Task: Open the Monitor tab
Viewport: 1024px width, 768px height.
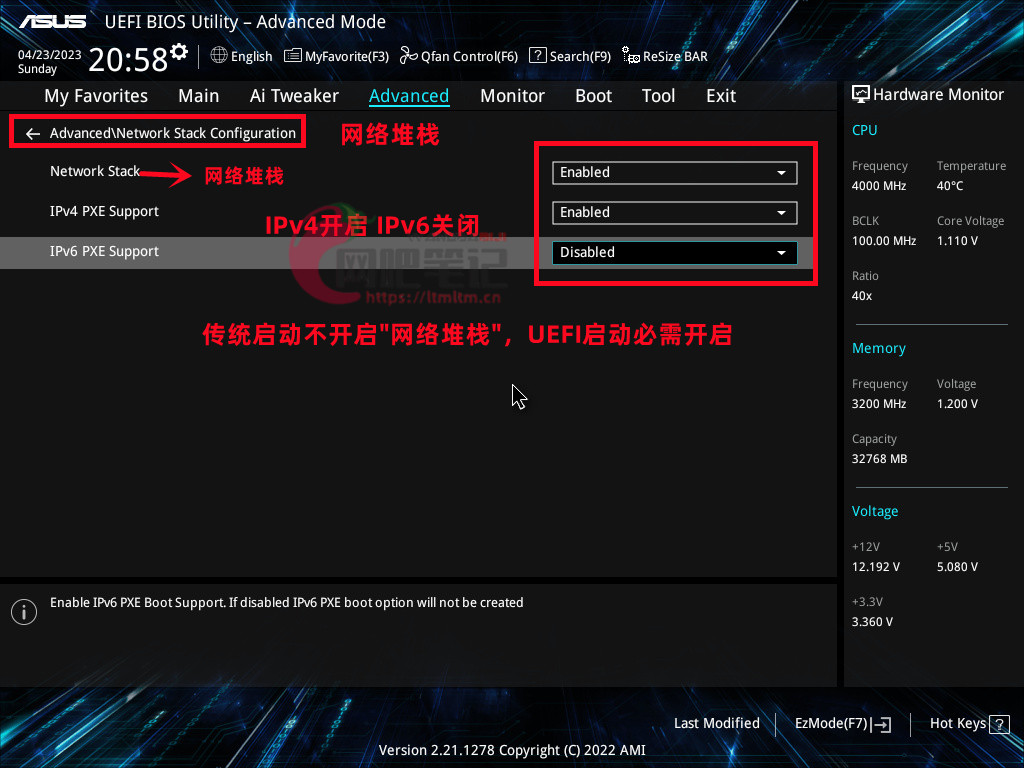Action: 513,96
